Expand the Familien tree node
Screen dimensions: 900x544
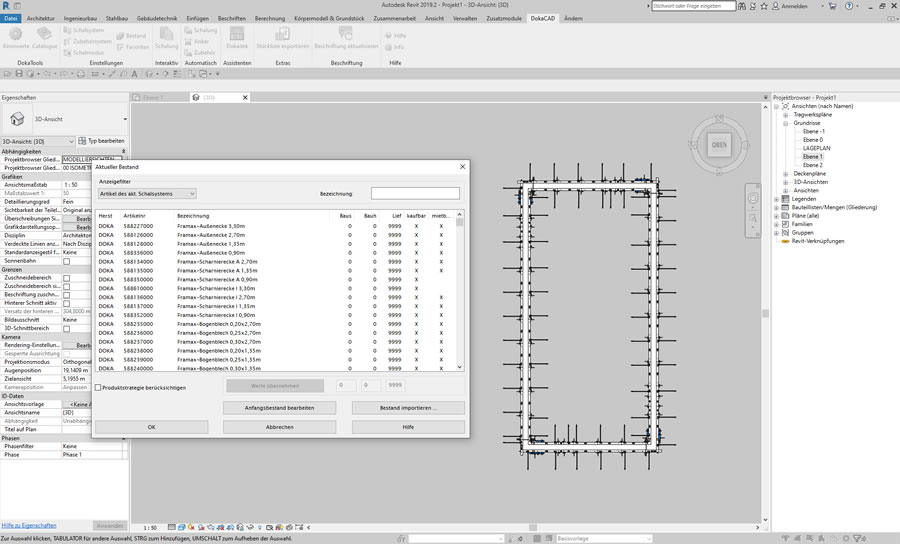[777, 224]
